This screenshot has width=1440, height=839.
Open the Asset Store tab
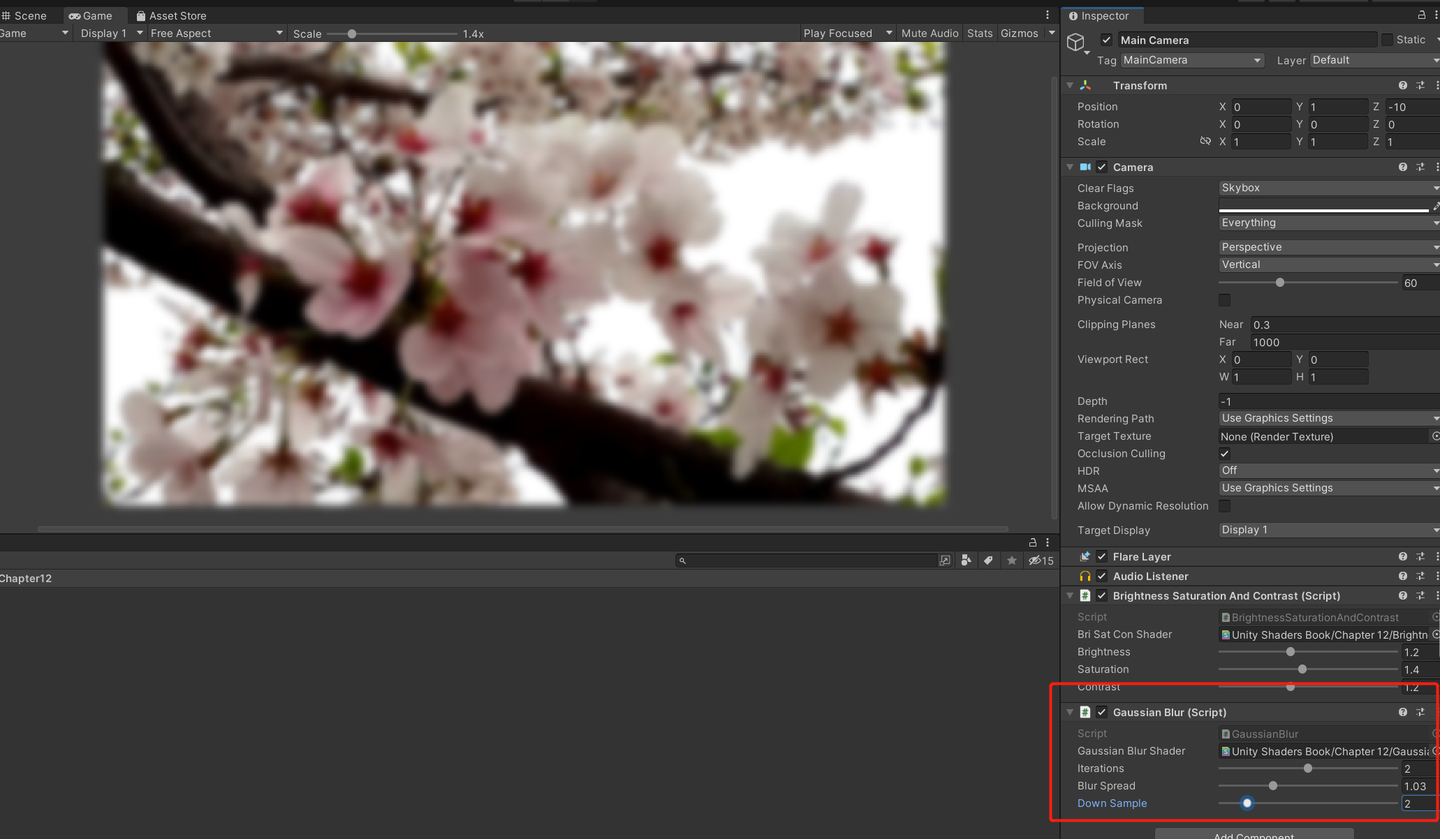pyautogui.click(x=171, y=16)
